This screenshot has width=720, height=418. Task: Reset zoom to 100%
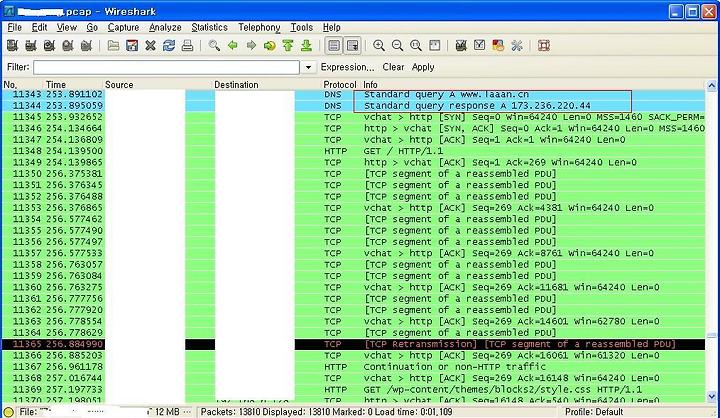pos(416,45)
